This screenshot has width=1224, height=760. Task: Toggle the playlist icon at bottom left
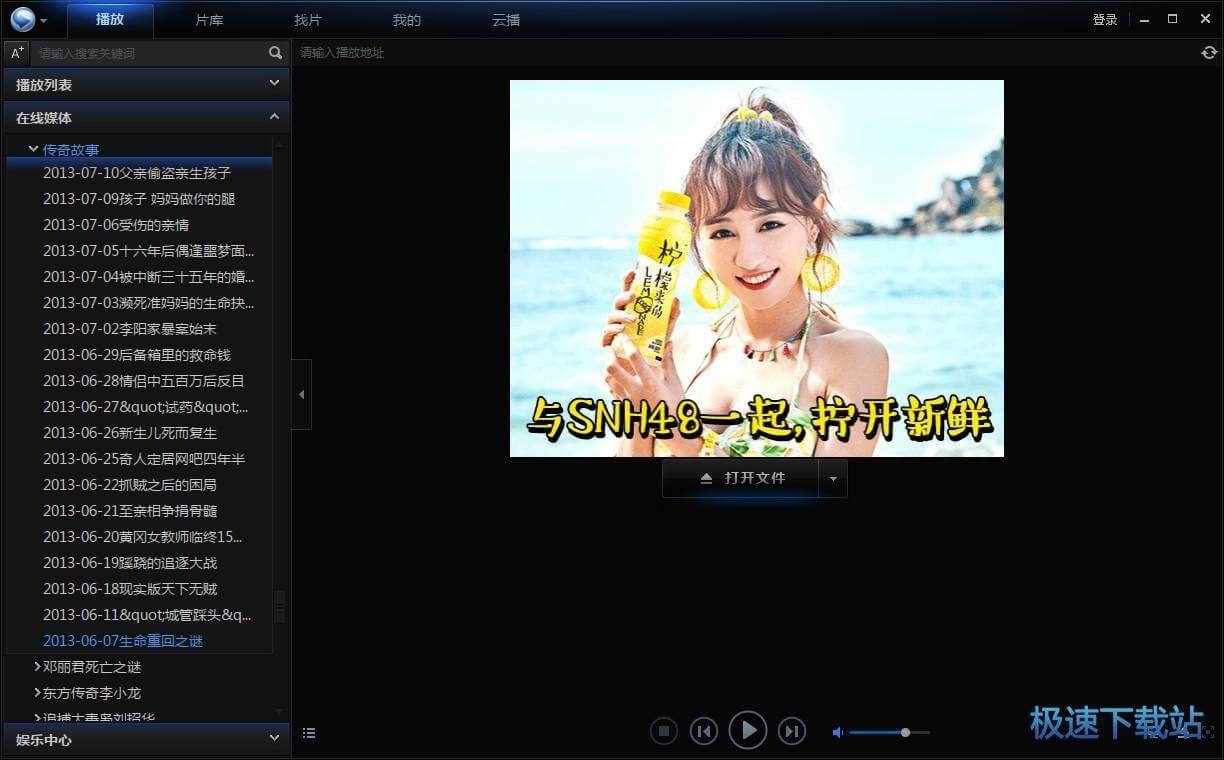(x=309, y=733)
